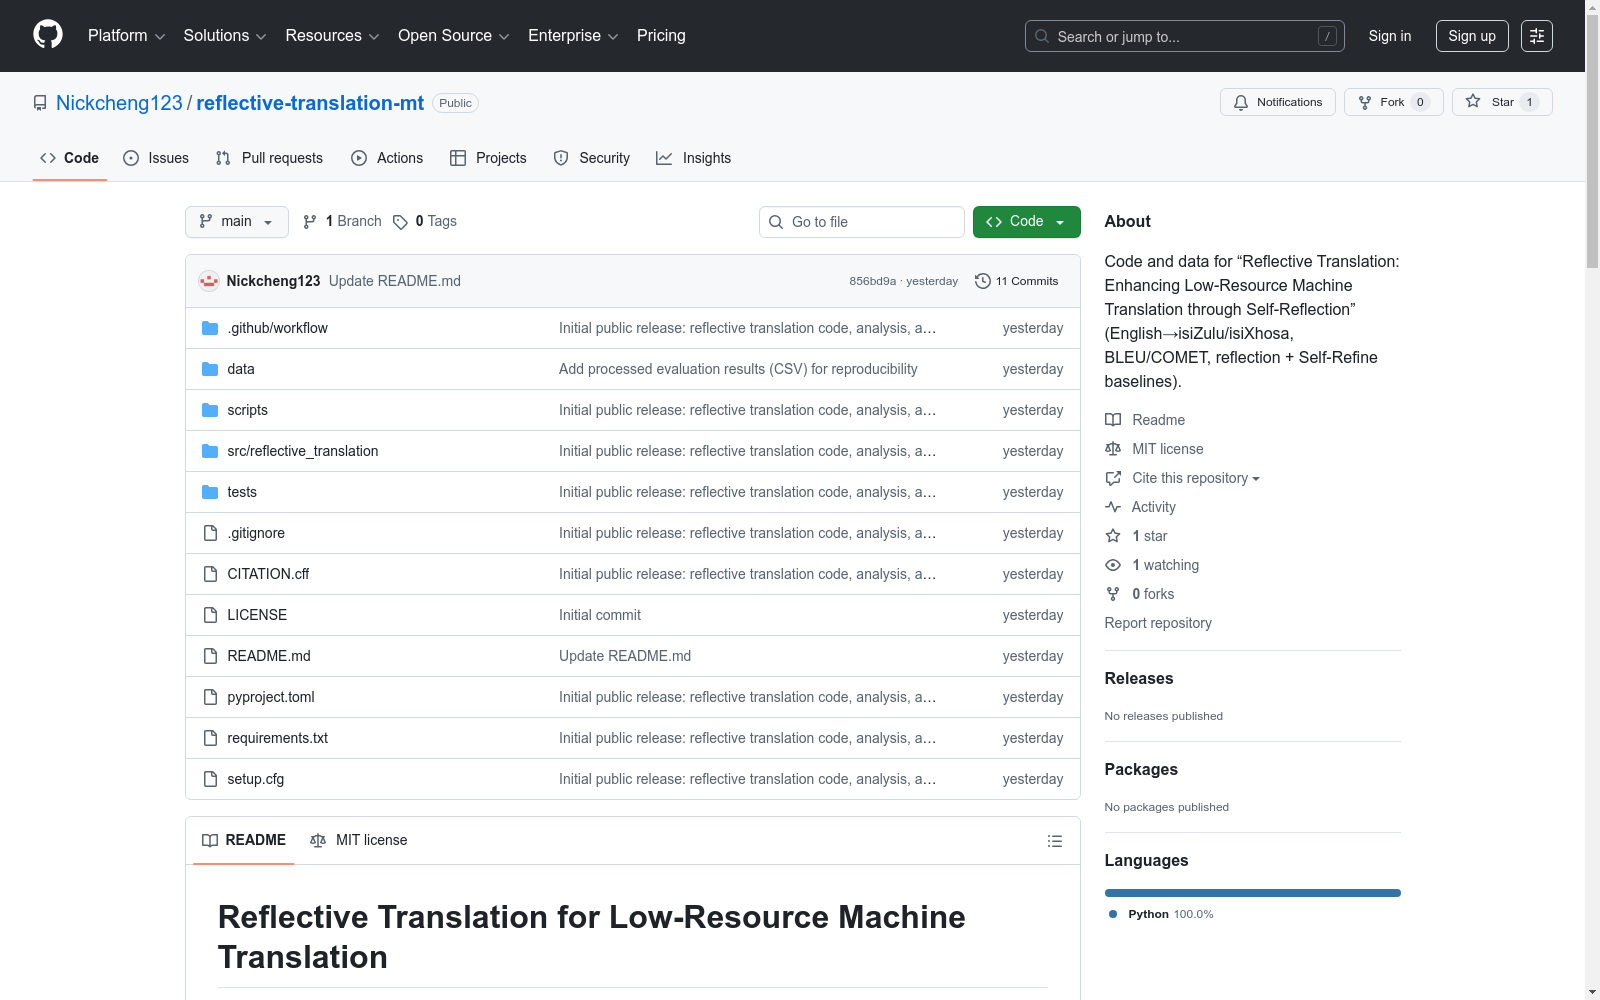Click the commits history clock icon

click(983, 281)
